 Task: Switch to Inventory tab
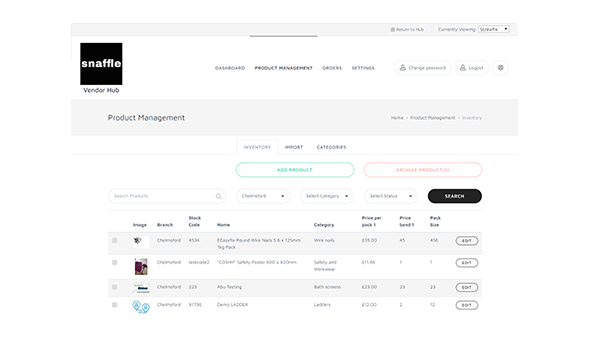[257, 147]
